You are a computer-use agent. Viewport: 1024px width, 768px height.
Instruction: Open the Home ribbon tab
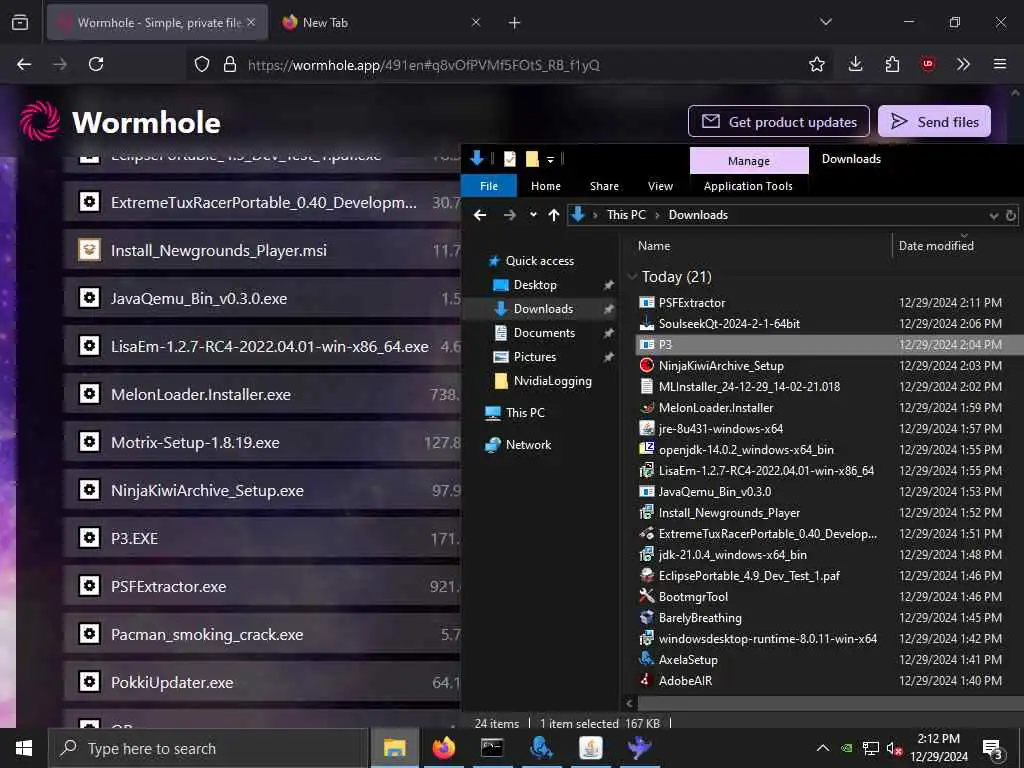(x=546, y=186)
